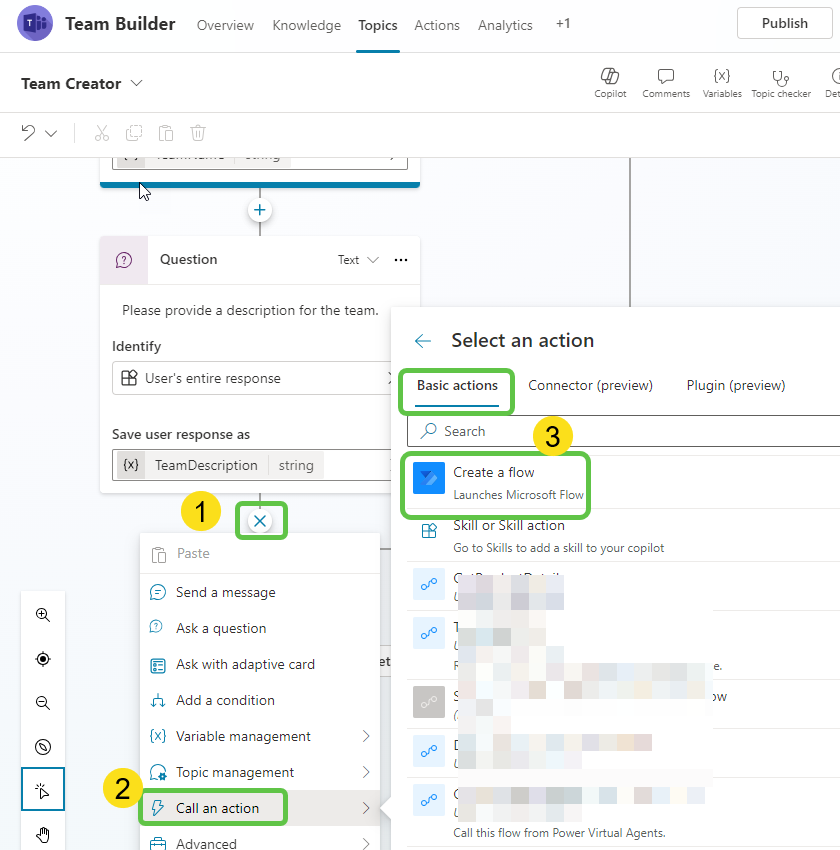This screenshot has width=840, height=850.
Task: Click the back arrow in Select an action
Action: tap(422, 340)
